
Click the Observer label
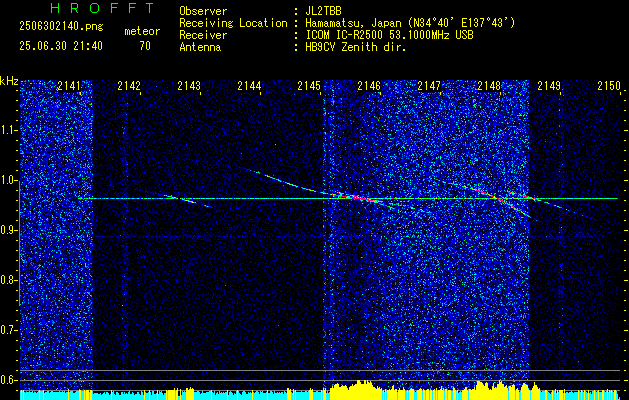203,11
